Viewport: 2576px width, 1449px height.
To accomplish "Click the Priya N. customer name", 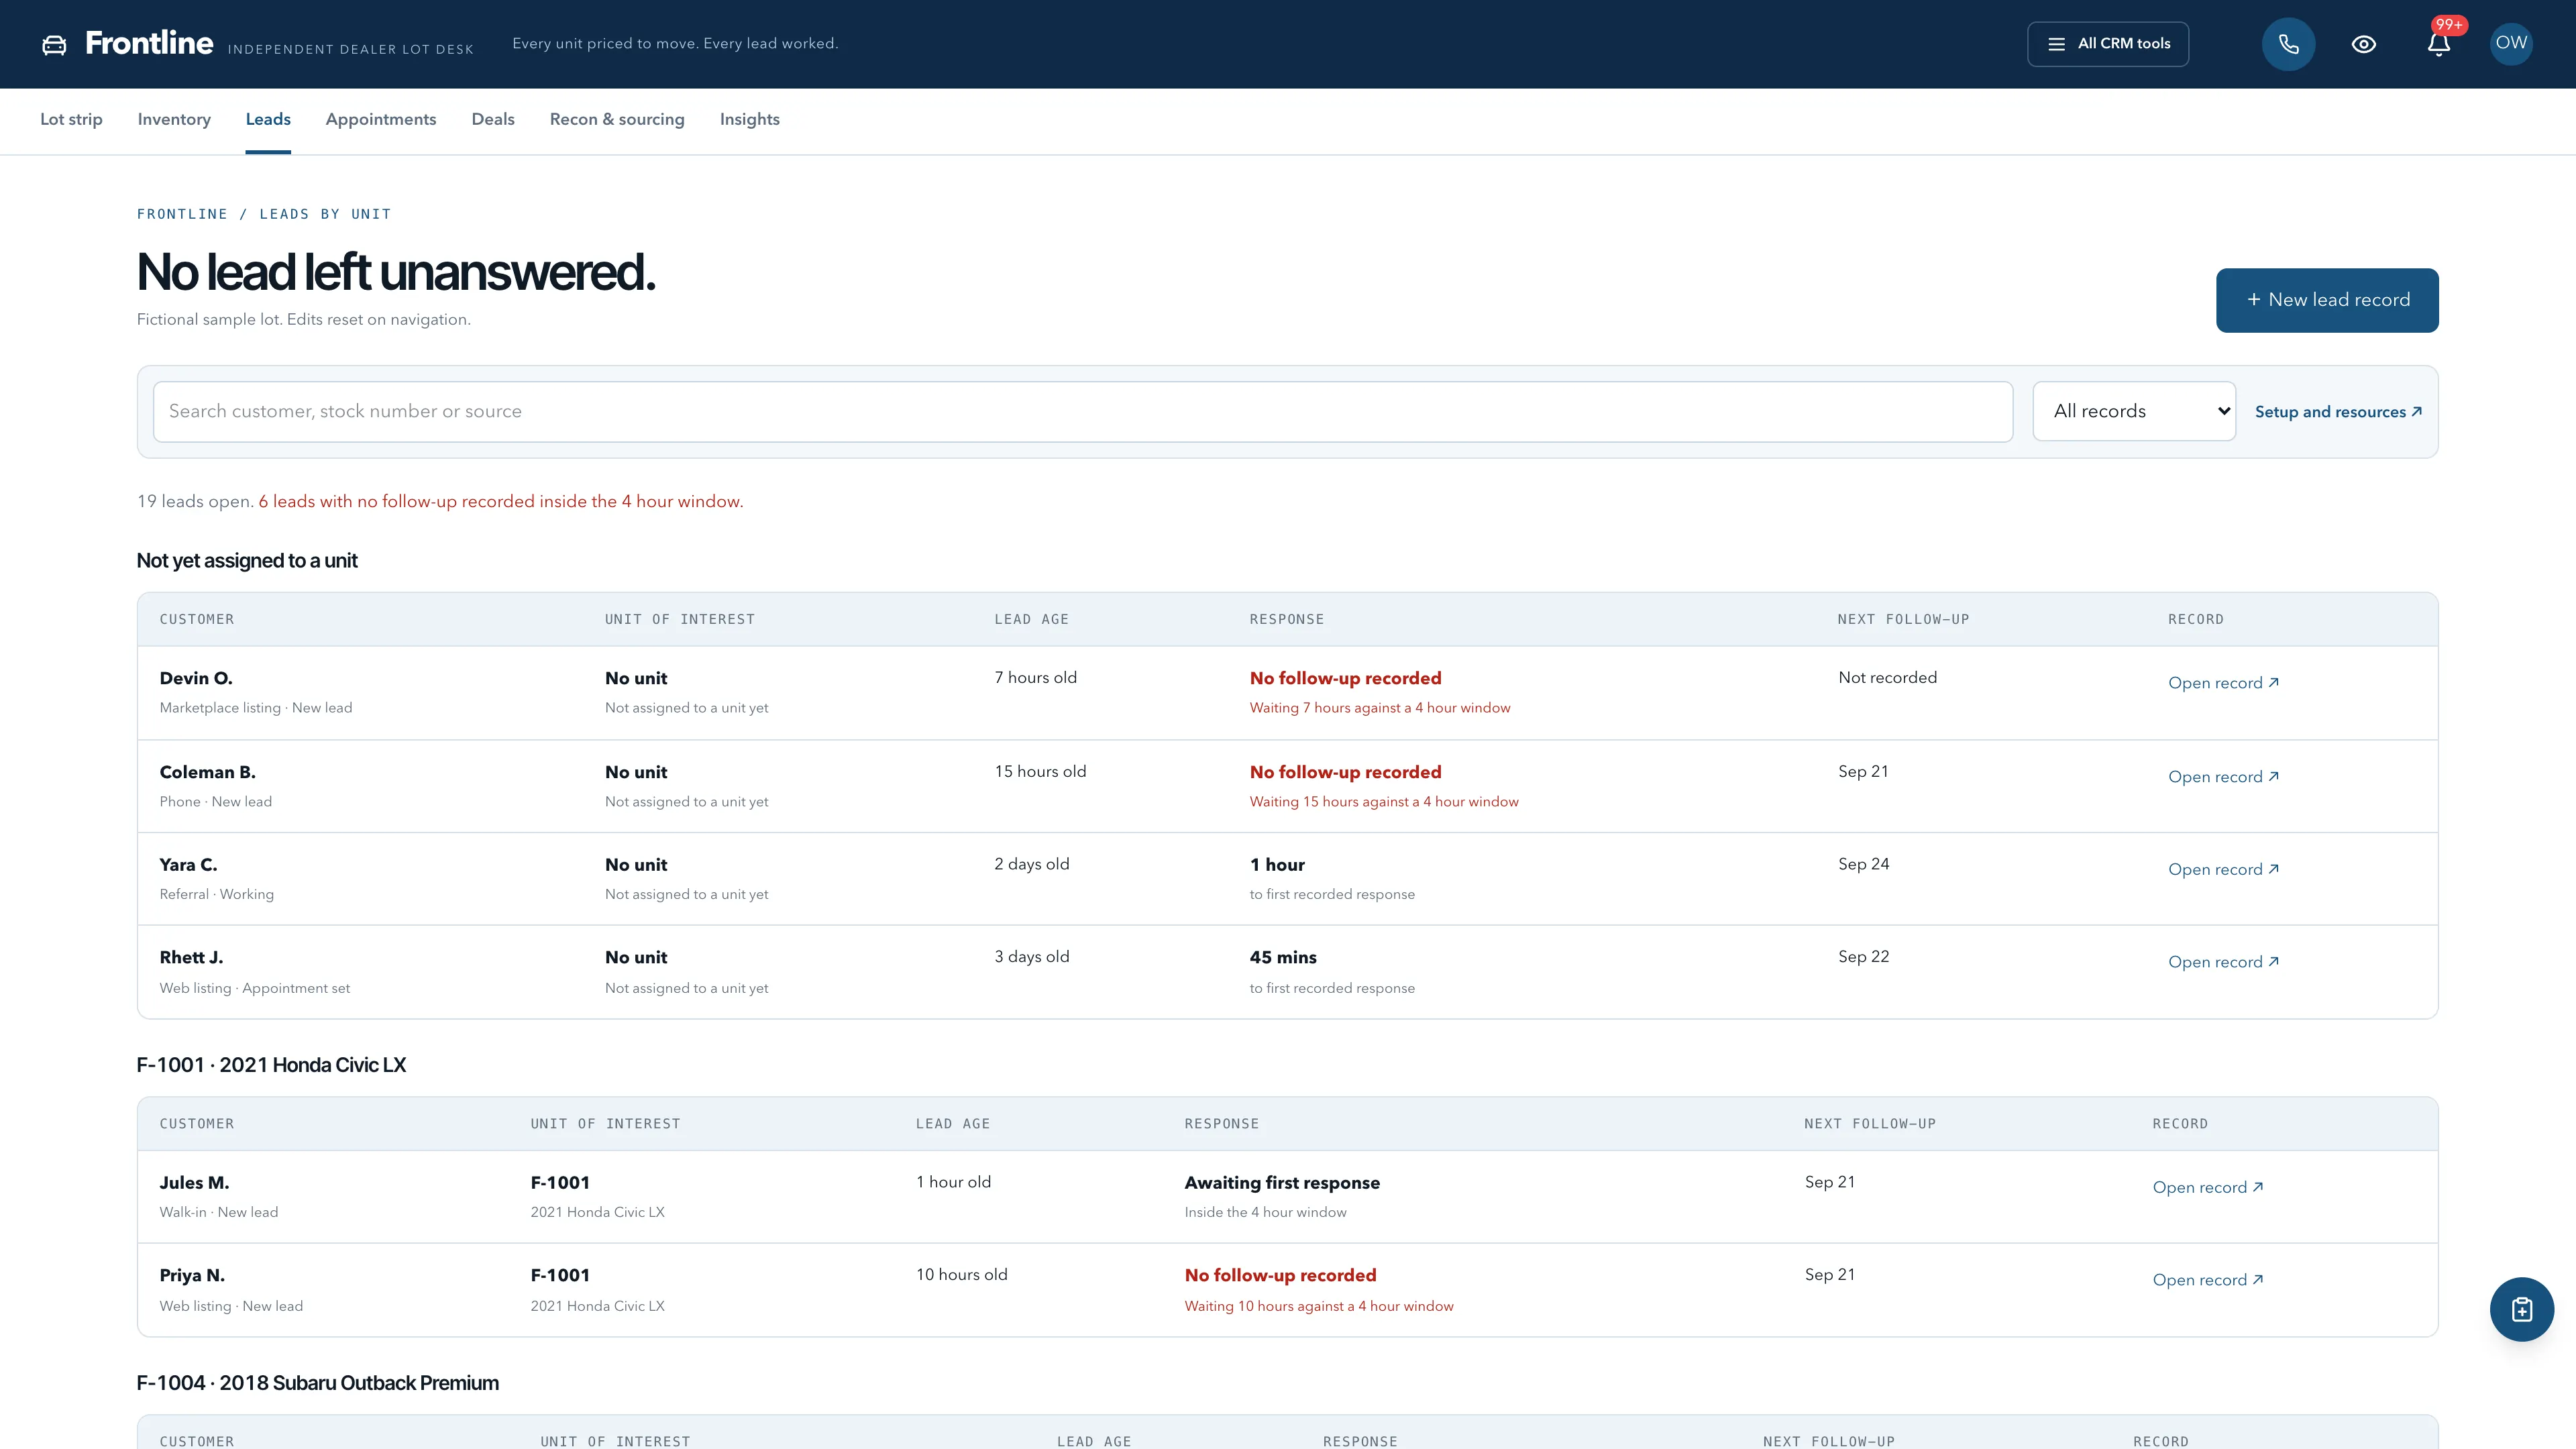I will [192, 1275].
